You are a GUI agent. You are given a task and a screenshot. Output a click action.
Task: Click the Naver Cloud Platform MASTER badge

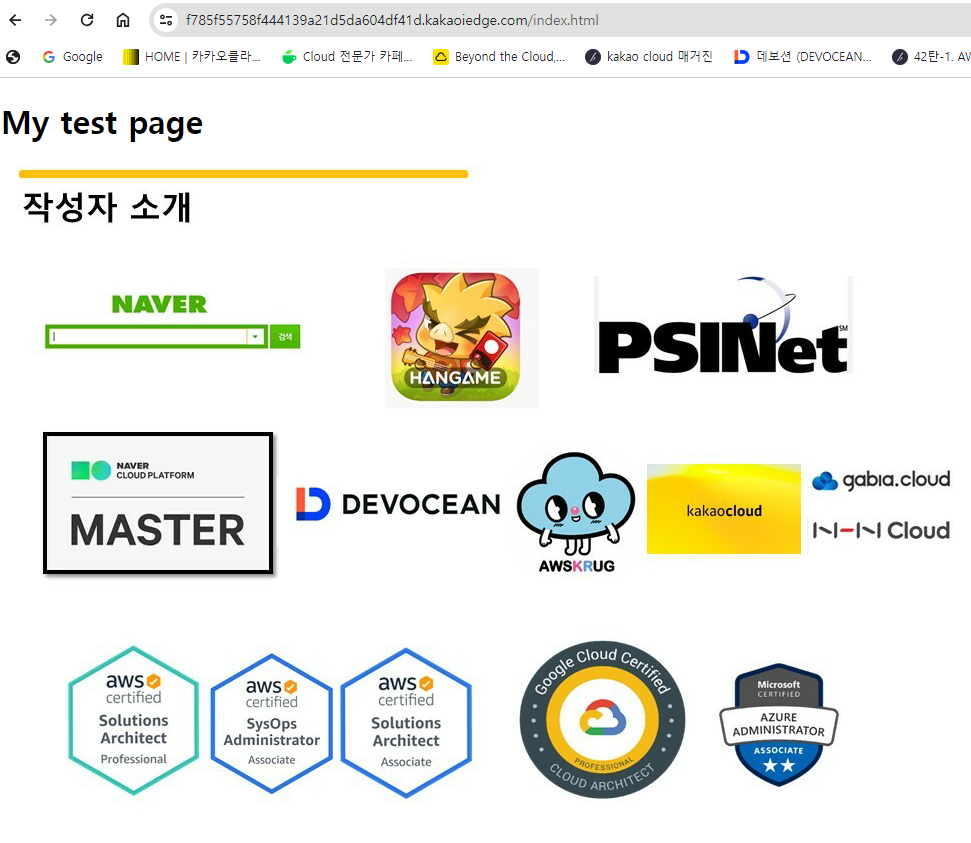pyautogui.click(x=158, y=503)
